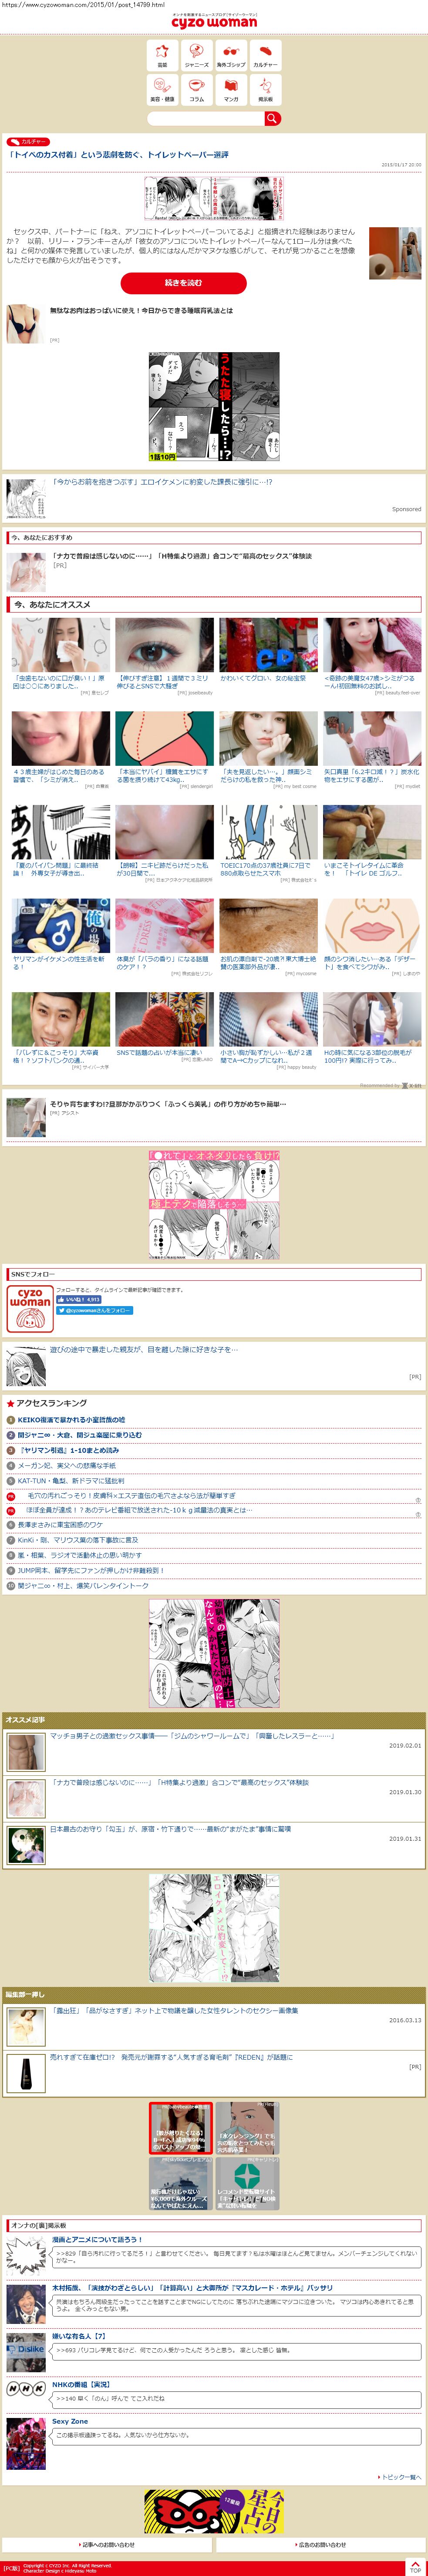This screenshot has width=428, height=2576.
Task: Open the 美容・健康 category icon
Action: pyautogui.click(x=162, y=89)
